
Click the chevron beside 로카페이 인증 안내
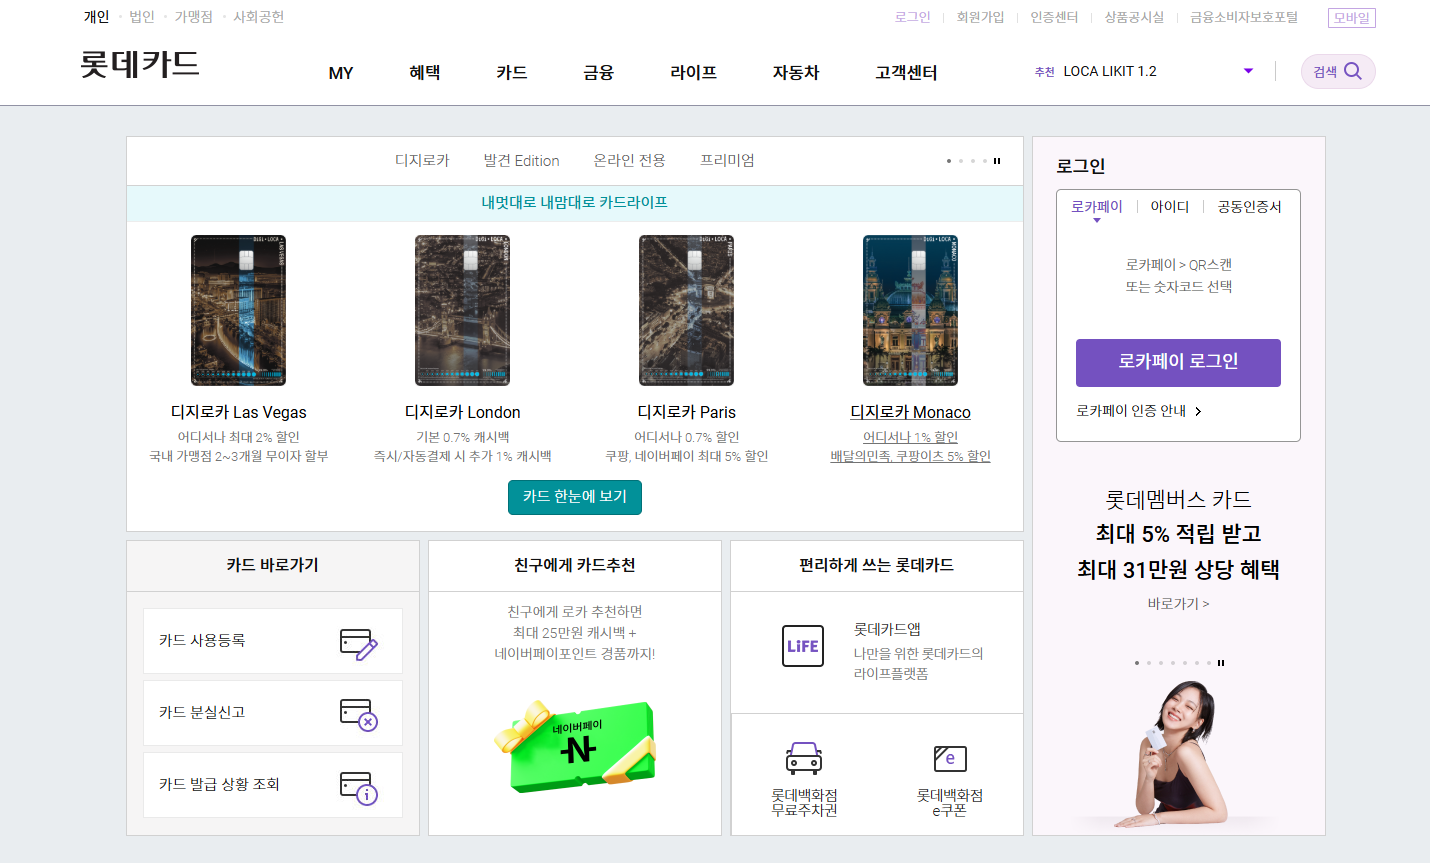tap(1198, 411)
